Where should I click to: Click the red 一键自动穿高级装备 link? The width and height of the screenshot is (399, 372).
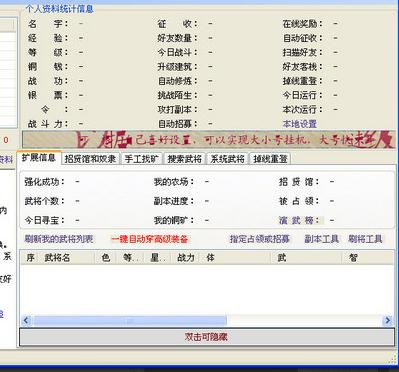[x=149, y=239]
